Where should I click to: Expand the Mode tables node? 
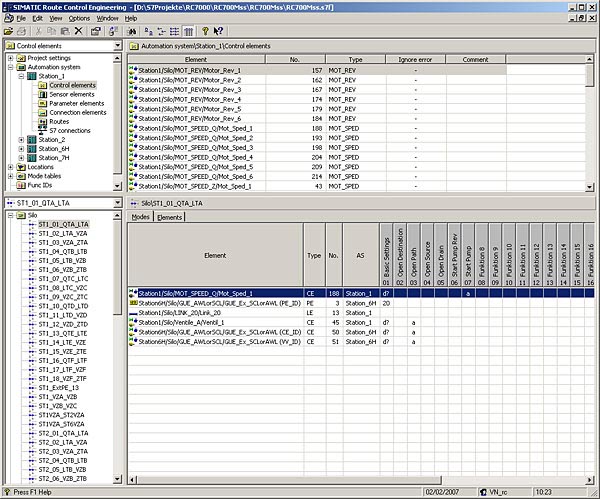click(x=10, y=176)
